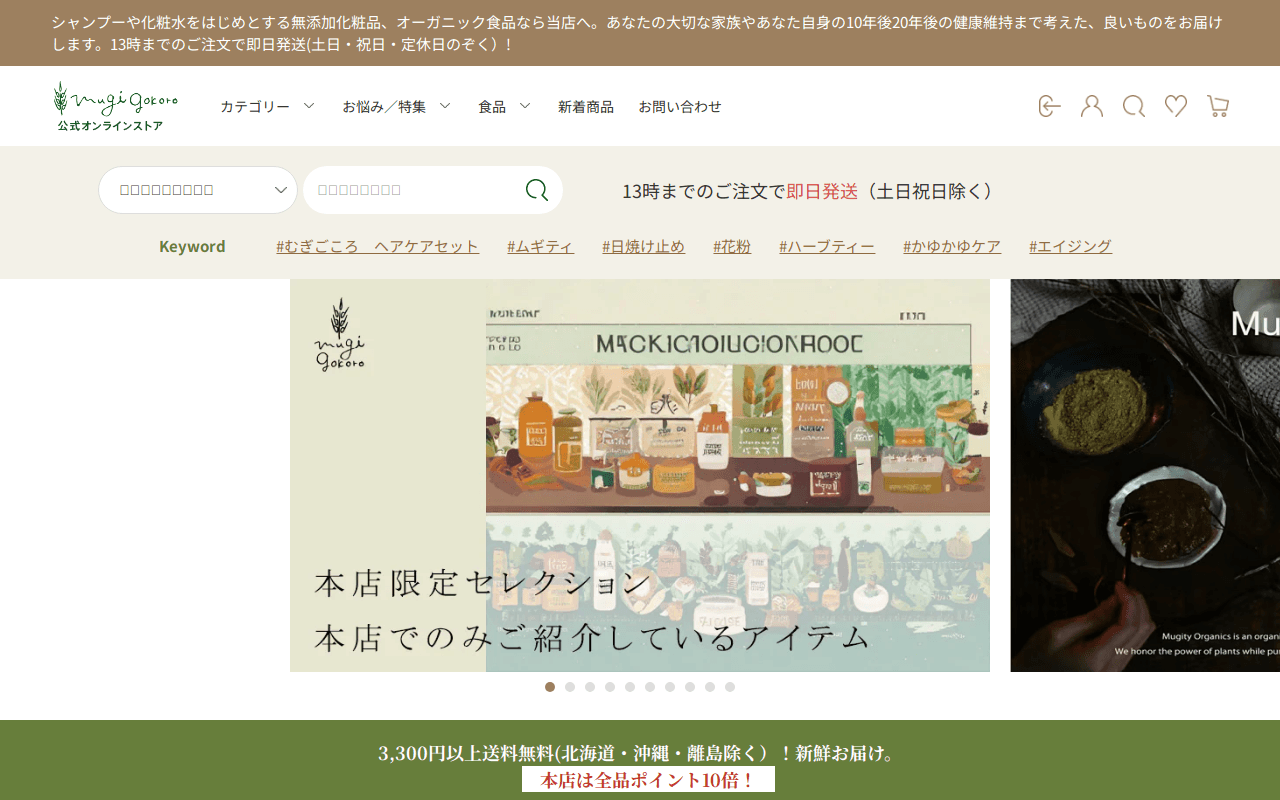Open the 新着商品 menu item
Viewport: 1280px width, 800px height.
coord(586,106)
